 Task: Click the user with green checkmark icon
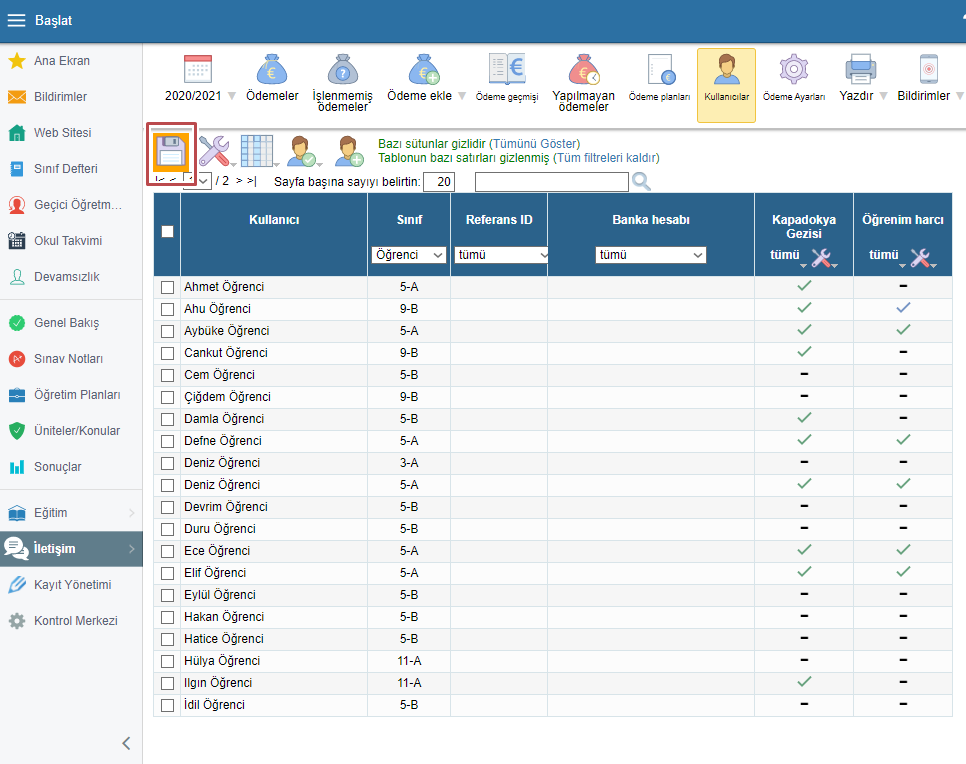(x=302, y=151)
